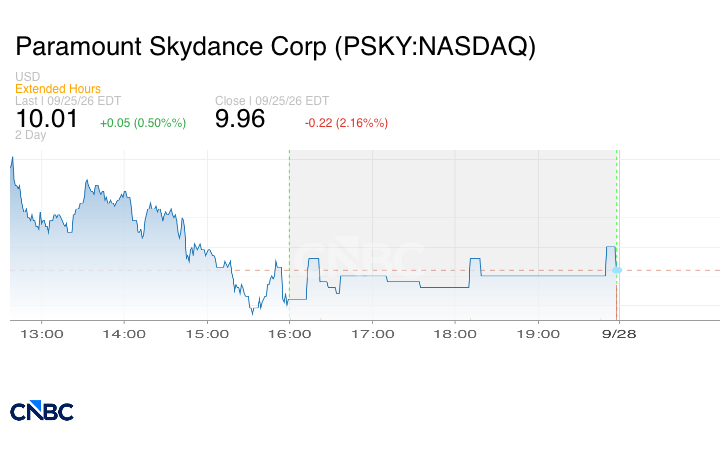Click the 13:00 time axis label

tap(42, 334)
